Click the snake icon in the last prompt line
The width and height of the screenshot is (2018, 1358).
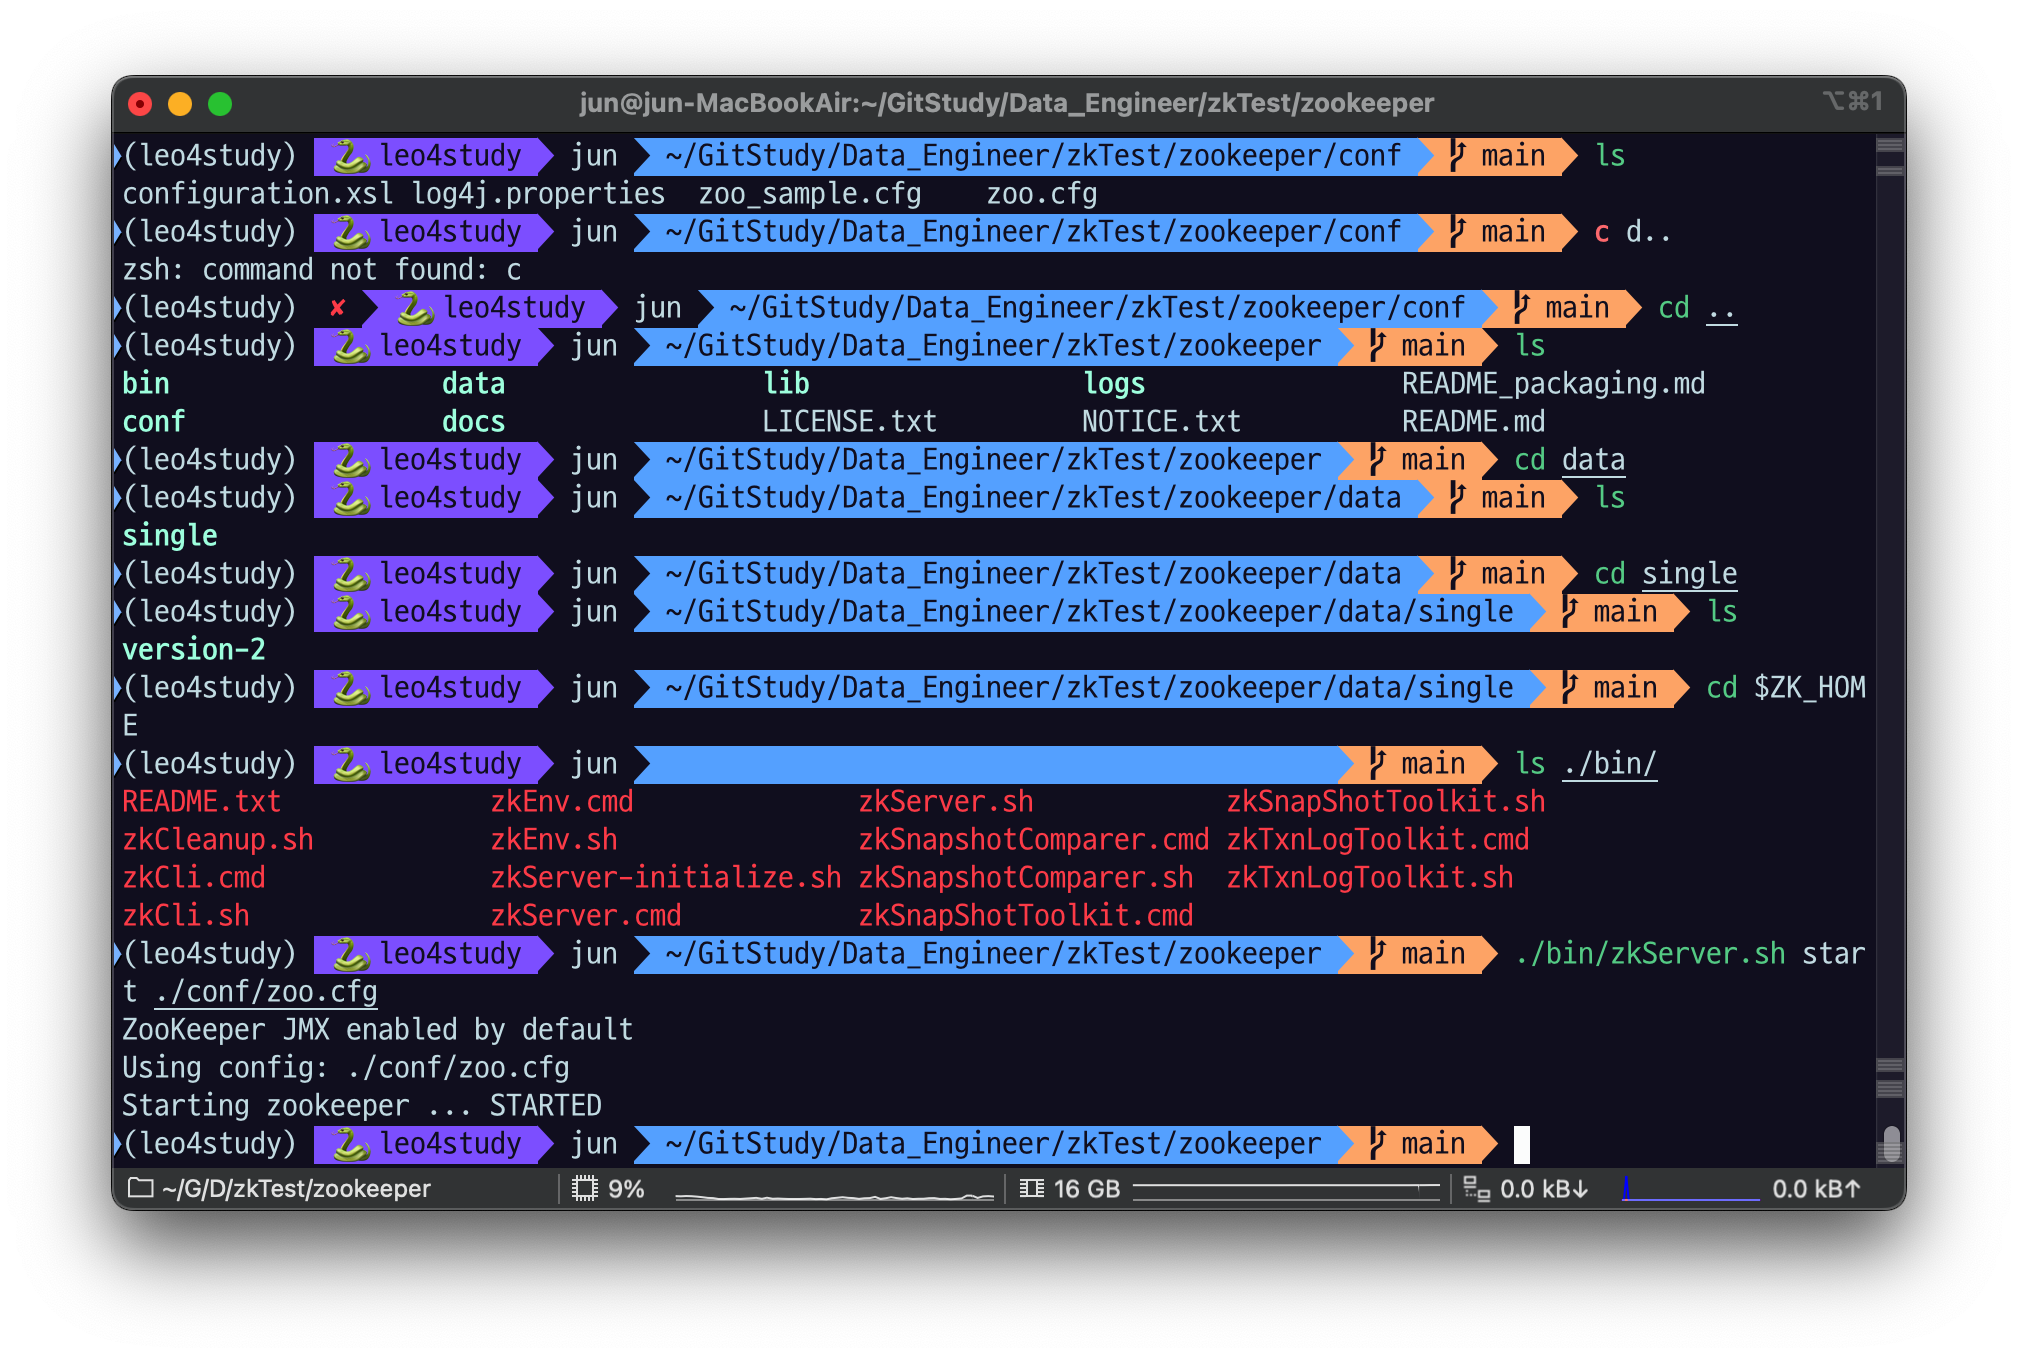351,1144
